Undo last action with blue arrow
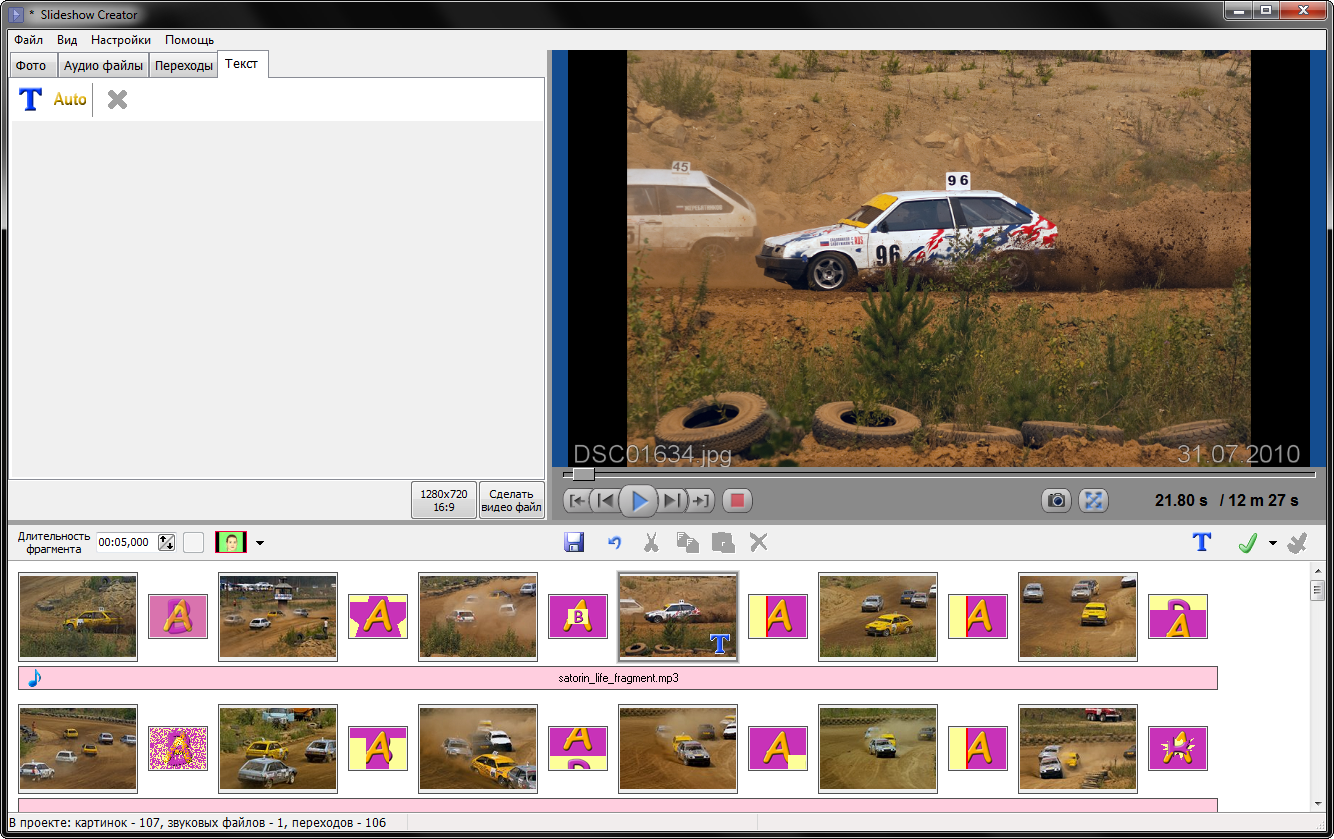The image size is (1334, 839). [615, 542]
